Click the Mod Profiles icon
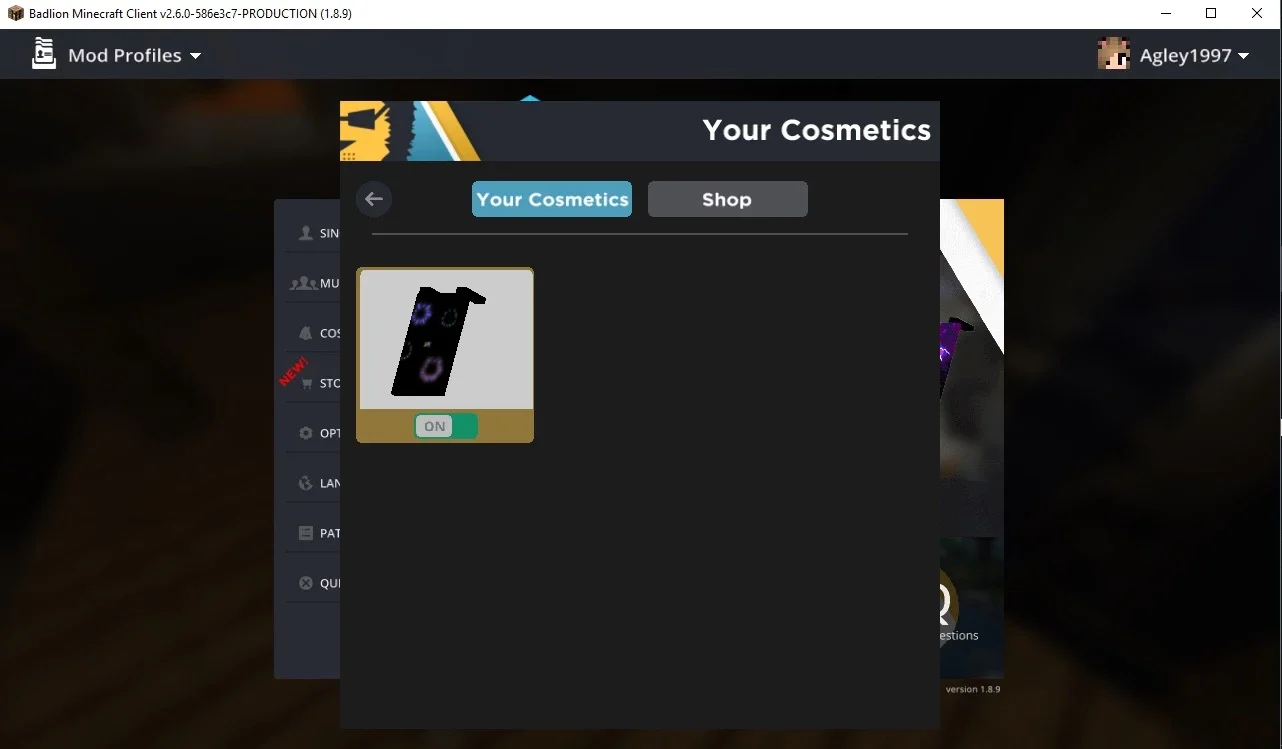 click(44, 54)
